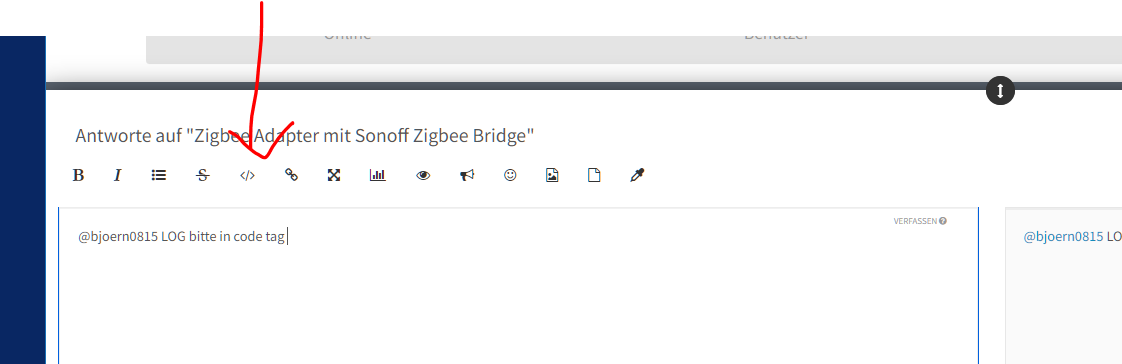The width and height of the screenshot is (1122, 364).
Task: Apply italic formatting to text
Action: (117, 175)
